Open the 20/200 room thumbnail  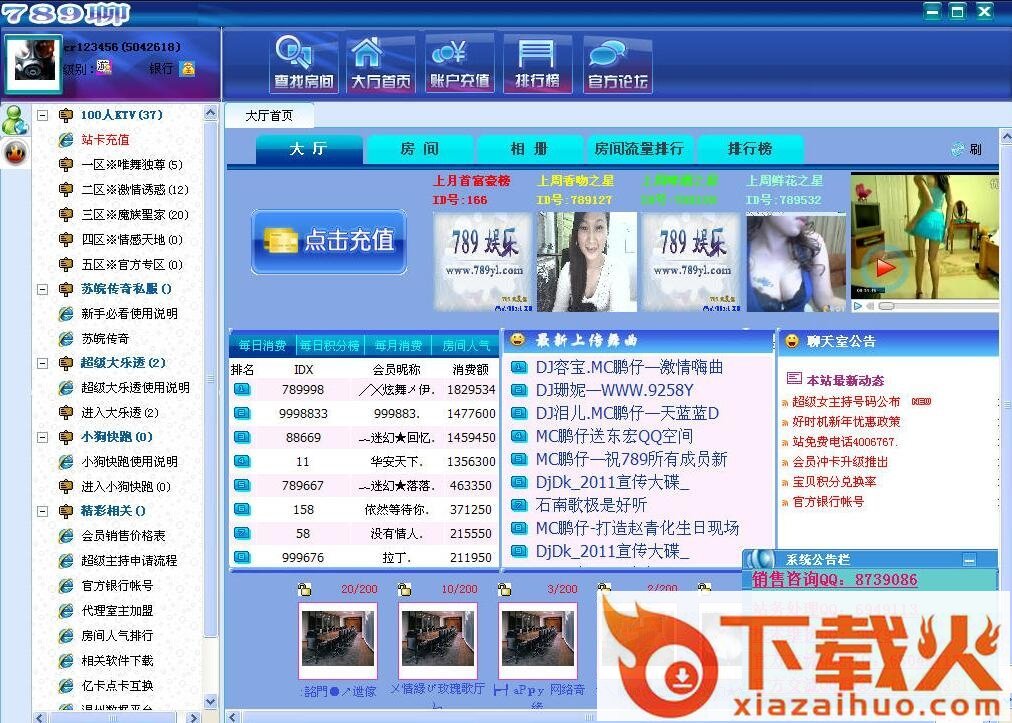click(x=338, y=640)
